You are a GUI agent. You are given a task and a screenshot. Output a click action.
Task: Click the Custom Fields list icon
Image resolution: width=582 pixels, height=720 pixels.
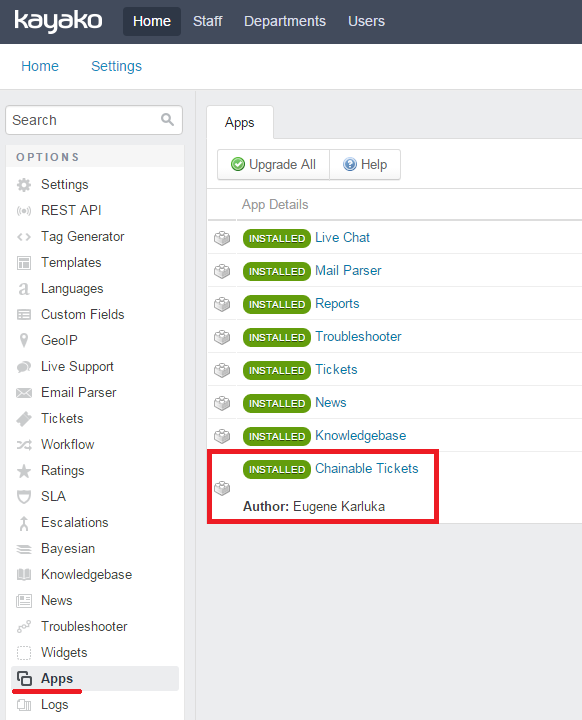24,315
